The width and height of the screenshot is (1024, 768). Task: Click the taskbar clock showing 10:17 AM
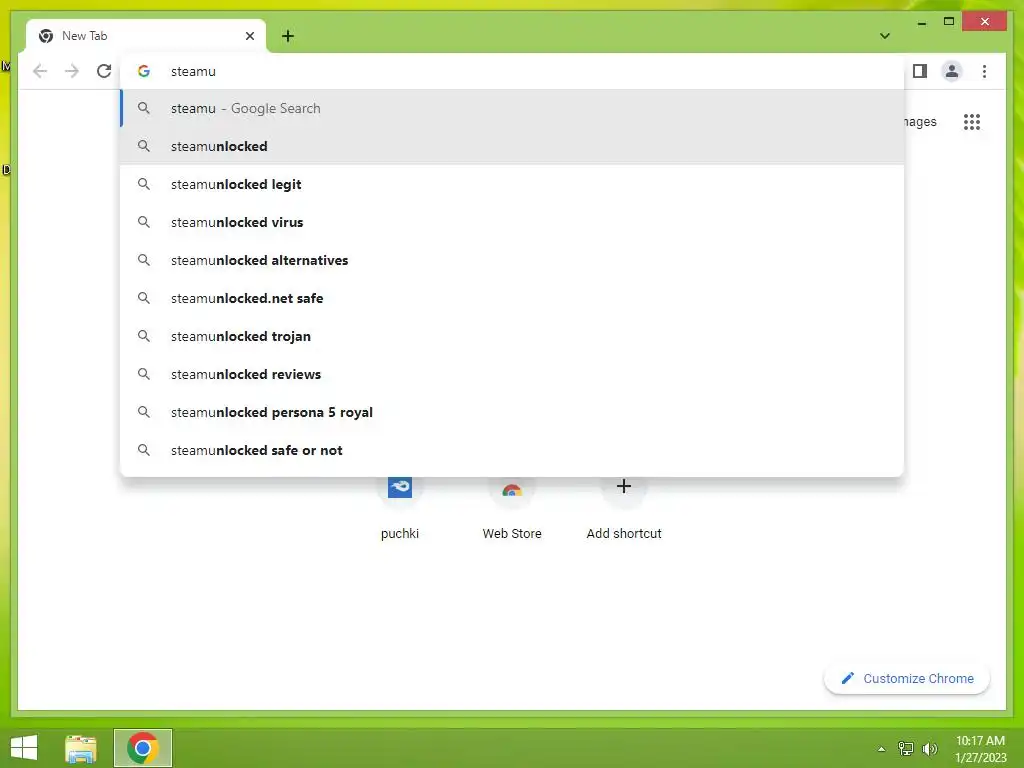point(980,748)
